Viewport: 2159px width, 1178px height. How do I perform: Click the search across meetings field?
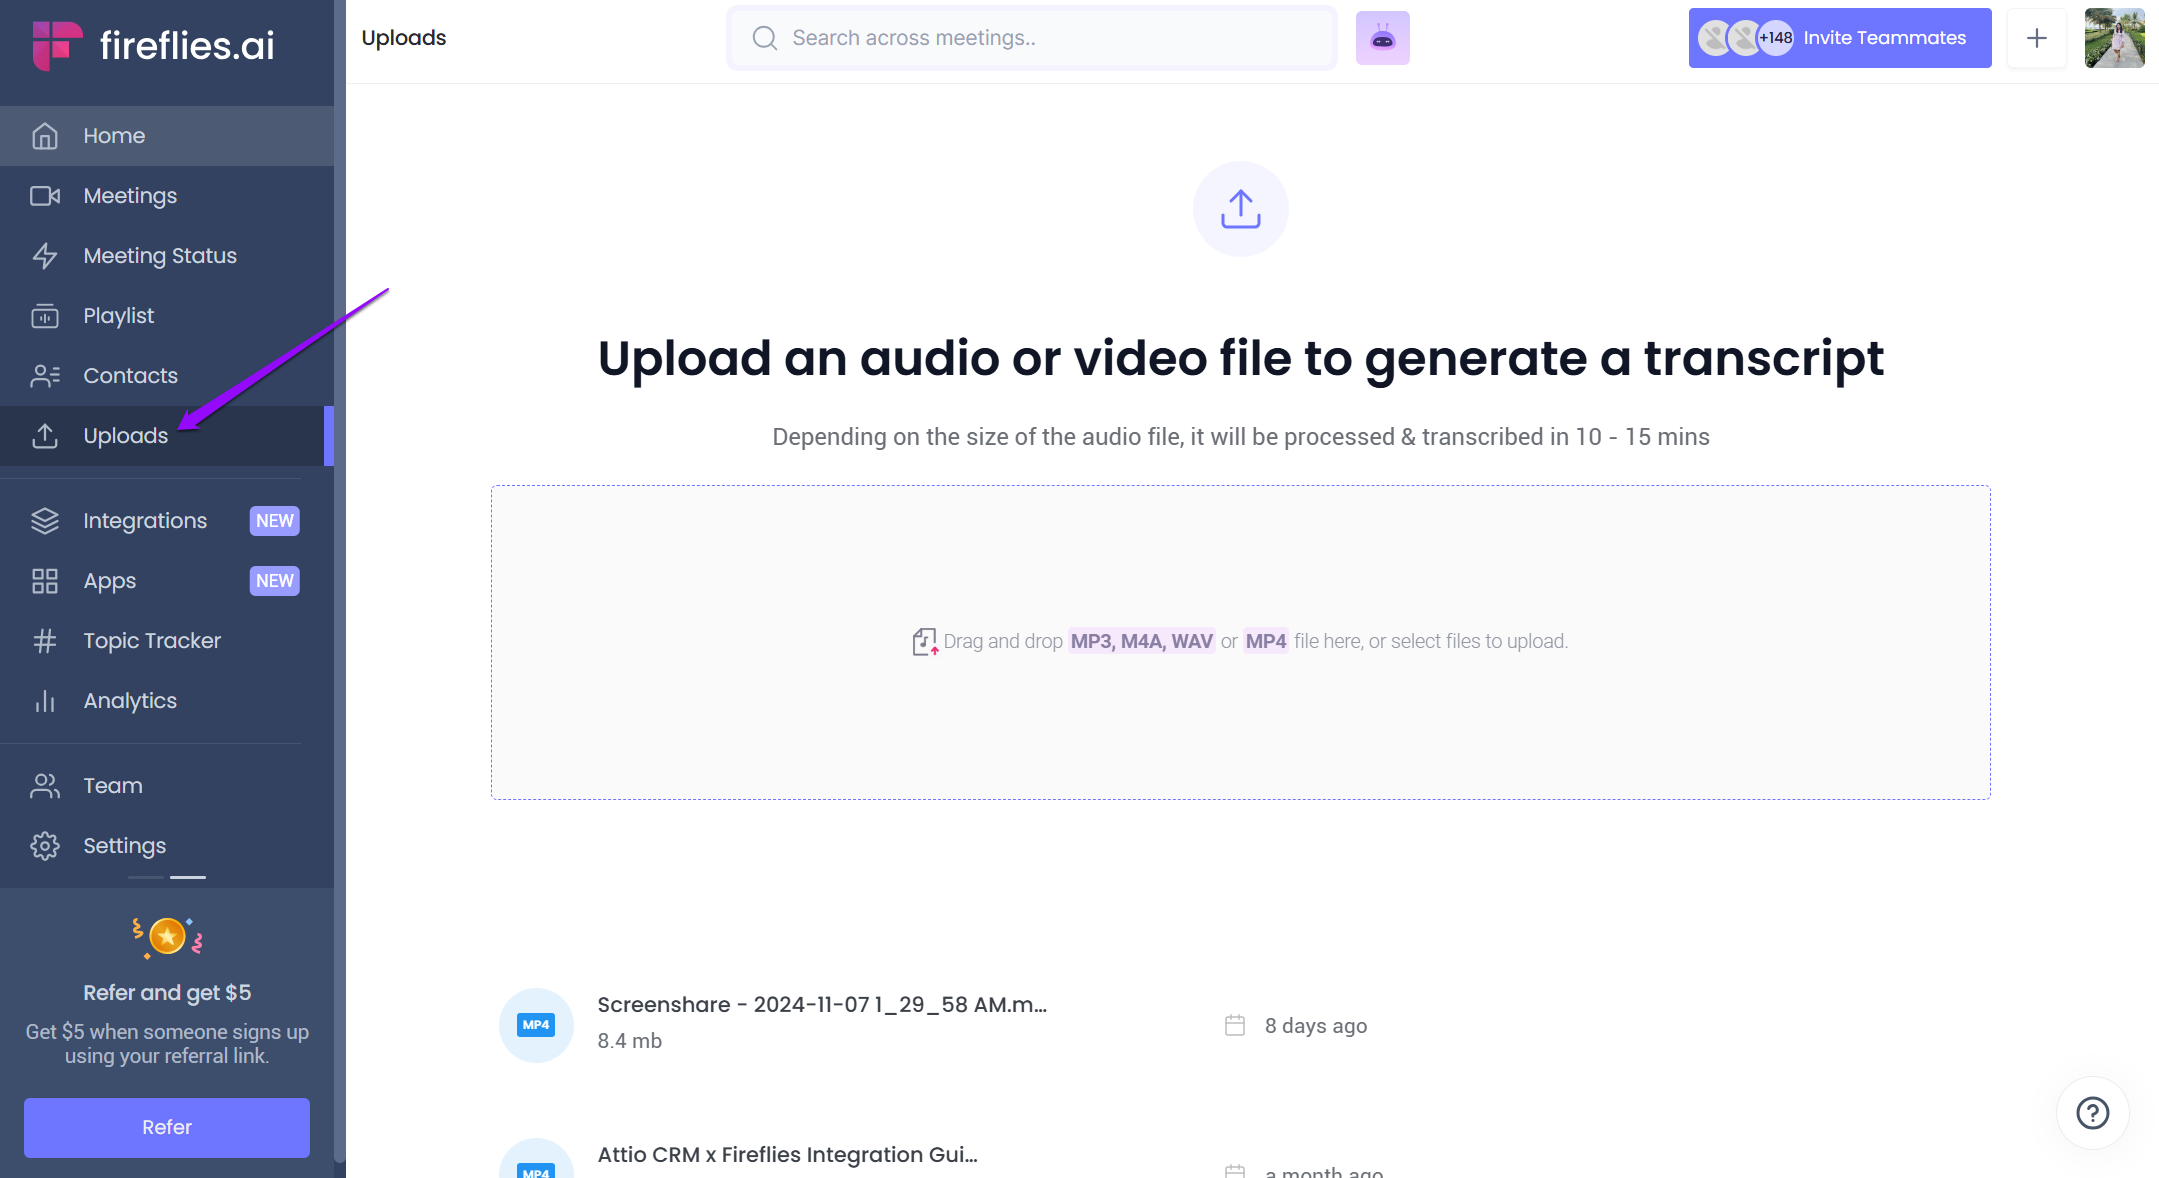click(1031, 37)
